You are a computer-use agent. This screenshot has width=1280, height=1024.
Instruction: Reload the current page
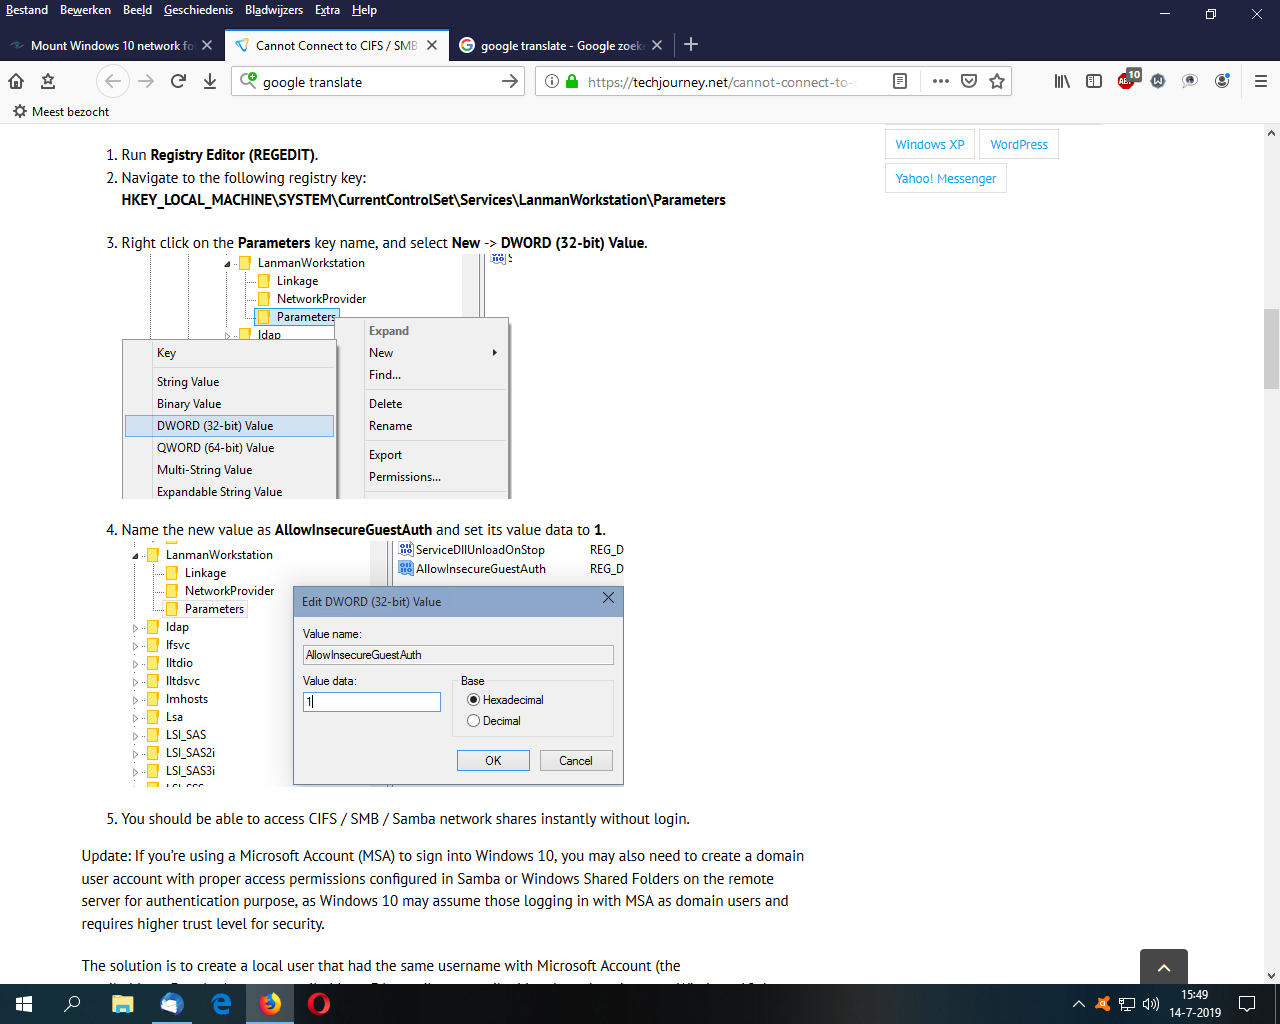point(178,81)
